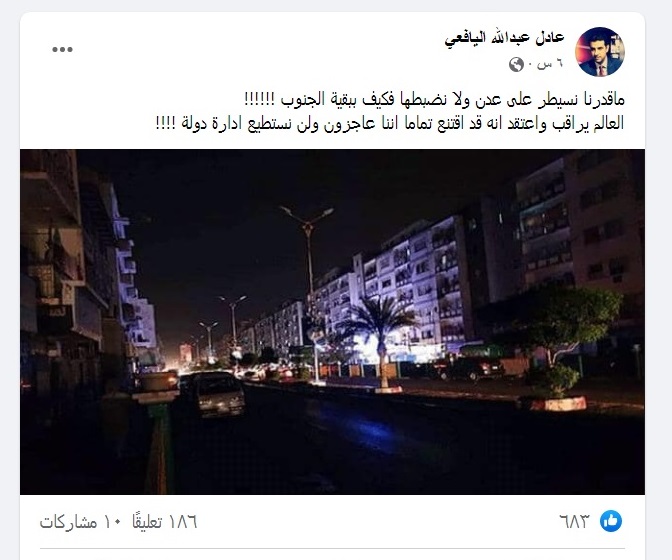Open the three-dot post options menu

coord(63,49)
